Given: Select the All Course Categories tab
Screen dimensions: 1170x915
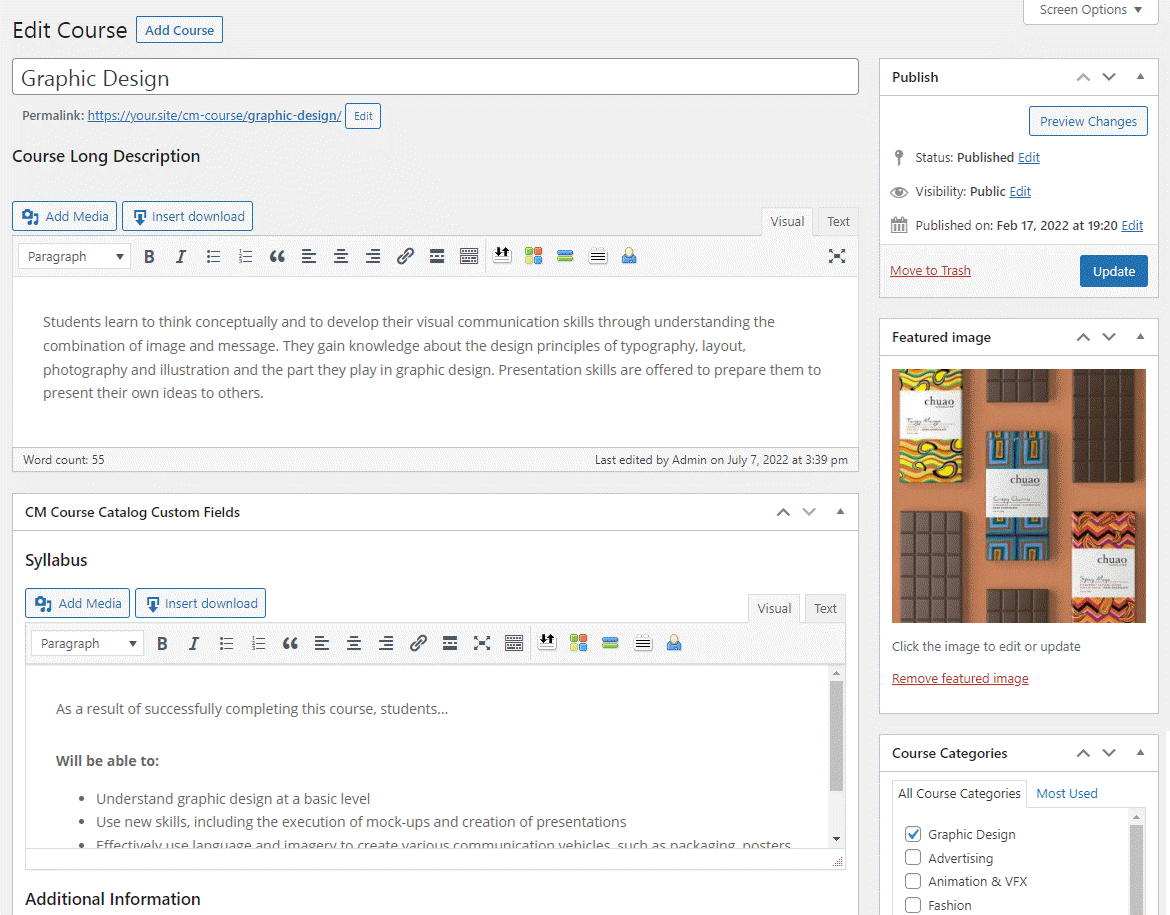Looking at the screenshot, I should 960,793.
